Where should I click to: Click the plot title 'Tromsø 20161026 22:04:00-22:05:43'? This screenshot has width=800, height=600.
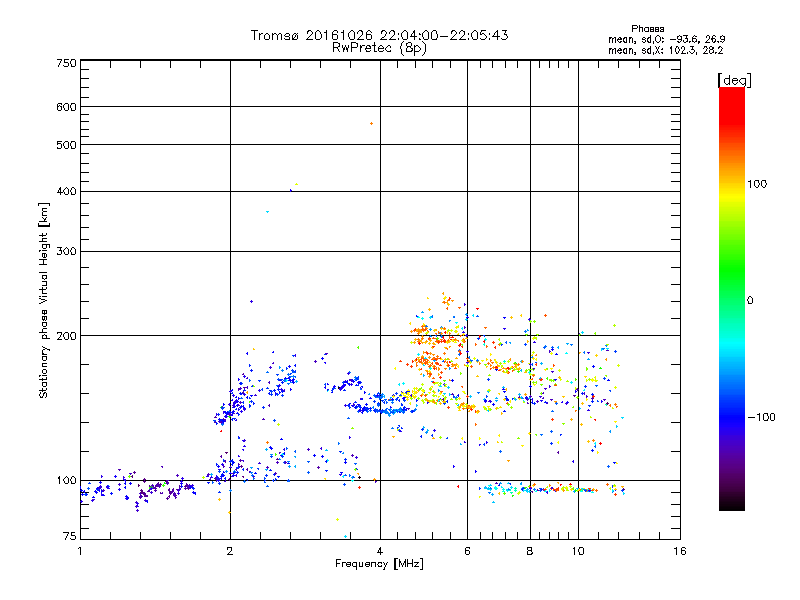pos(379,35)
